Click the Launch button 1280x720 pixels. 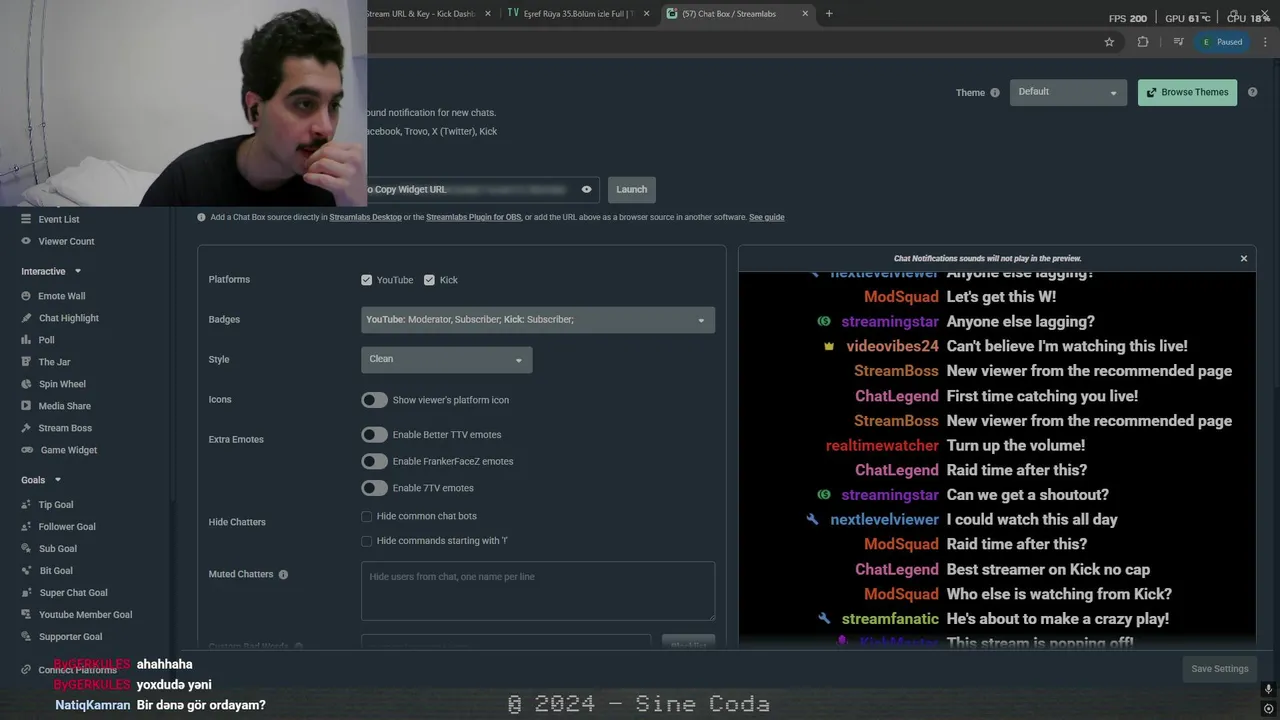pos(631,189)
